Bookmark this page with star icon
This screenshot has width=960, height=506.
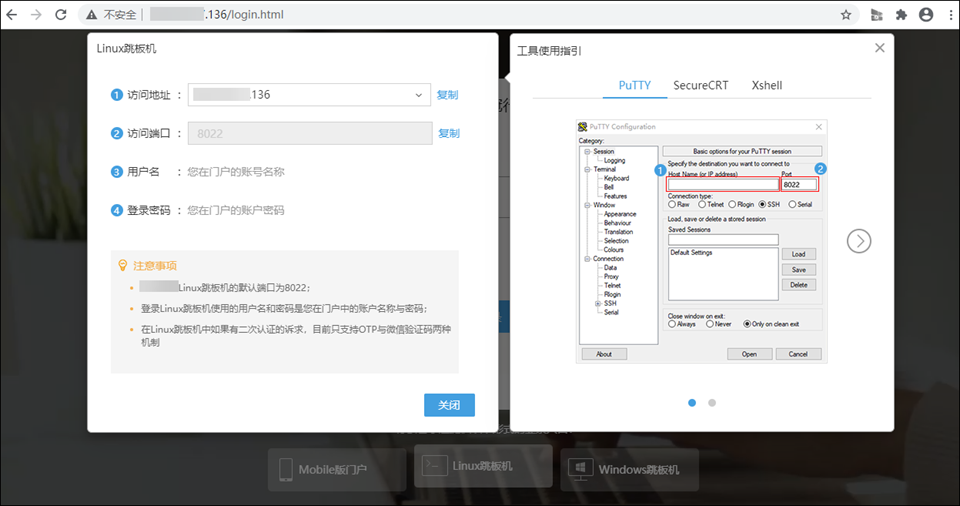click(846, 15)
